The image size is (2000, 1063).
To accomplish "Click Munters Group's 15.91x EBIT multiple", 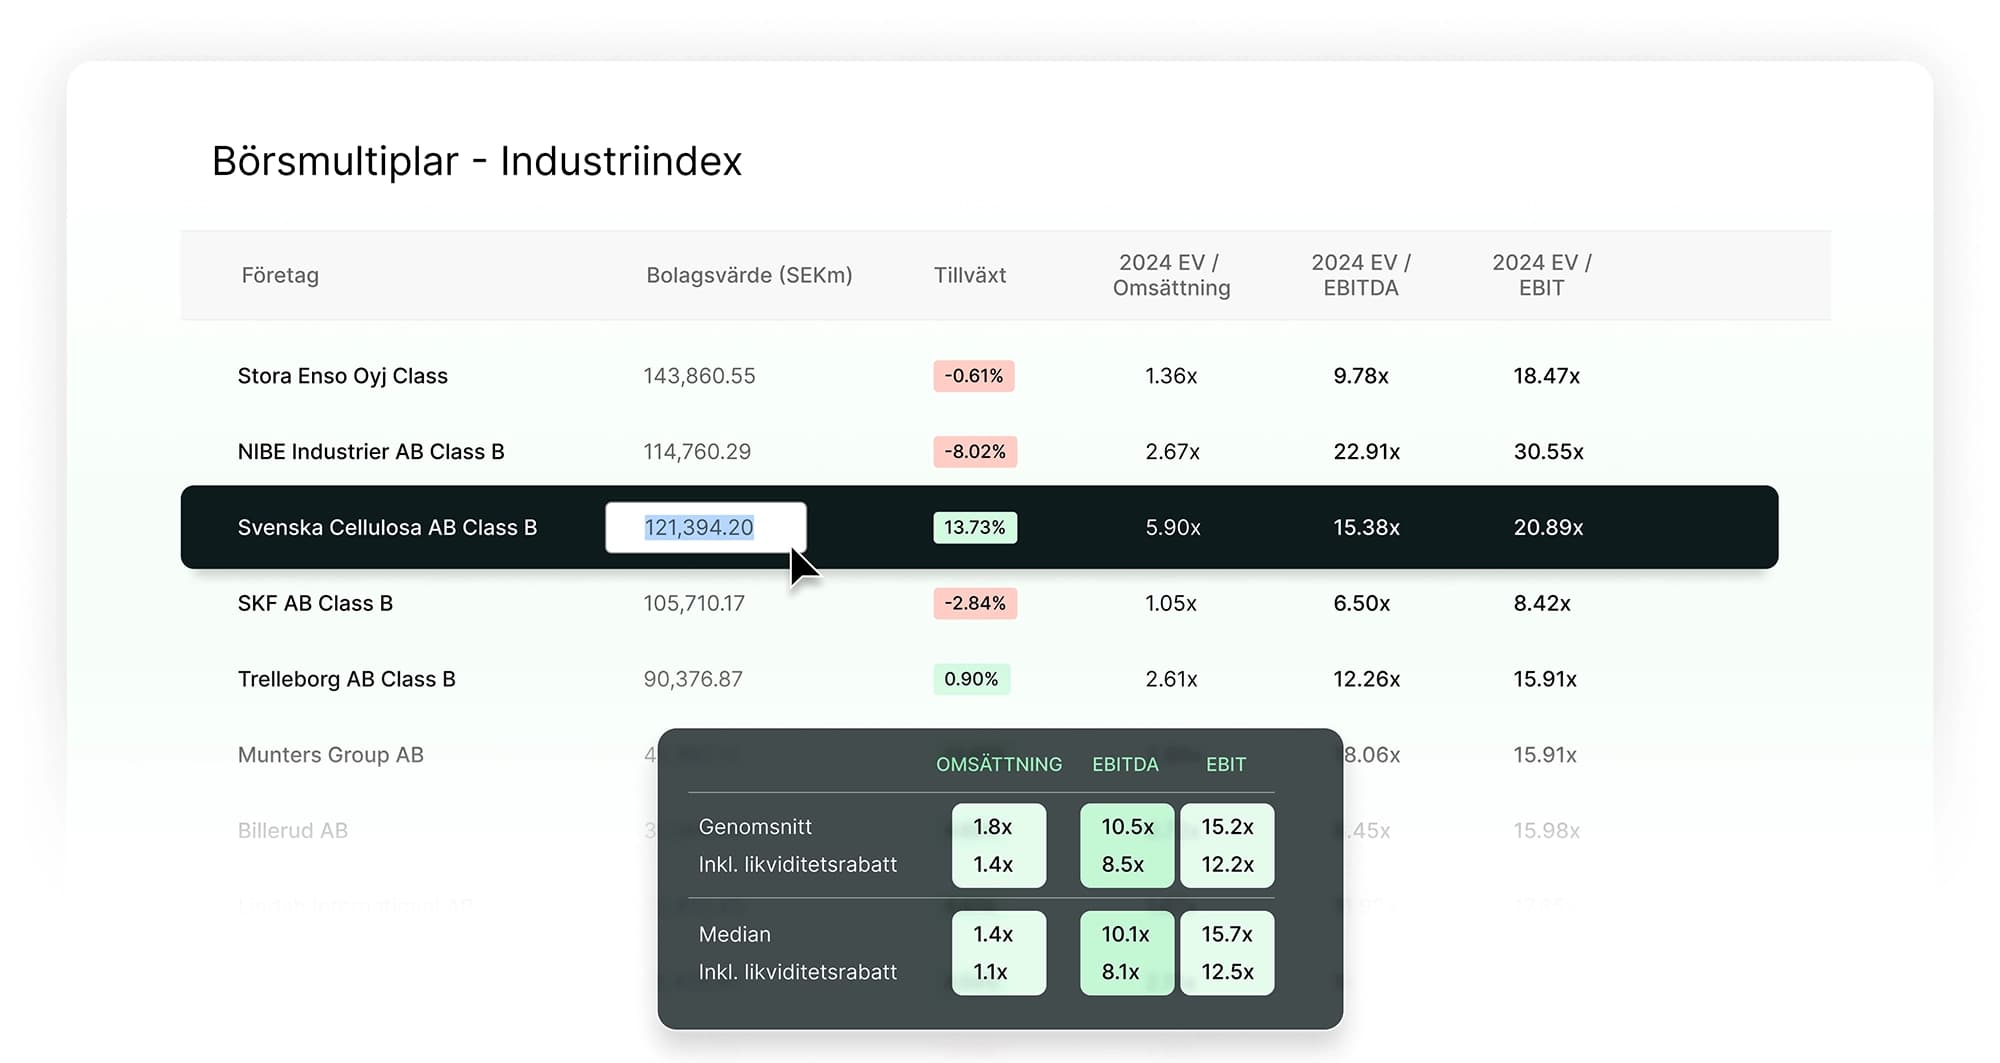I will pyautogui.click(x=1545, y=755).
